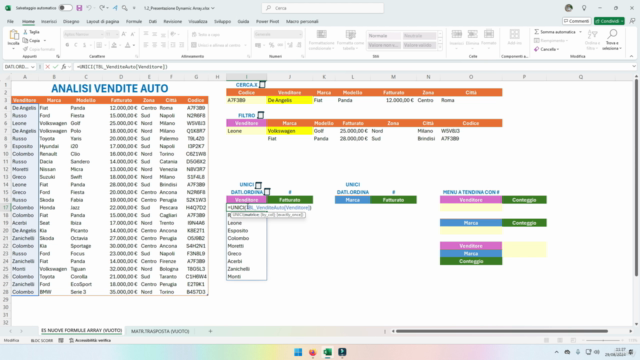Screen dimensions: 640x360
Task: Toggle the Salvataggio automatico switch
Action: (x=65, y=8)
